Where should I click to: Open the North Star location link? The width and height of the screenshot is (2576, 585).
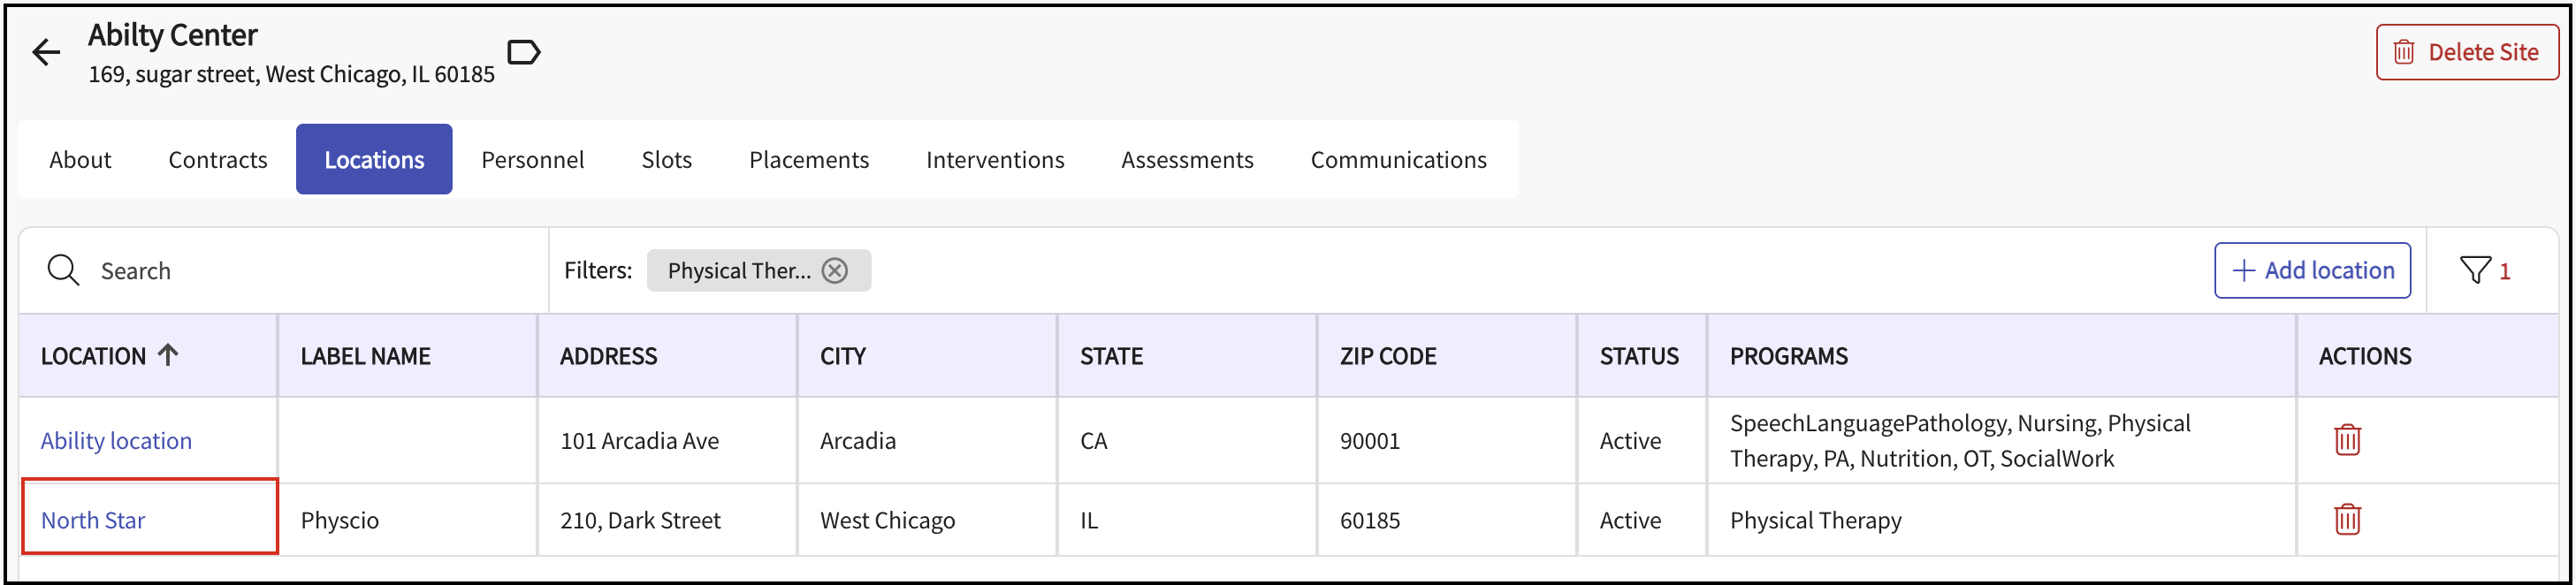[x=93, y=521]
